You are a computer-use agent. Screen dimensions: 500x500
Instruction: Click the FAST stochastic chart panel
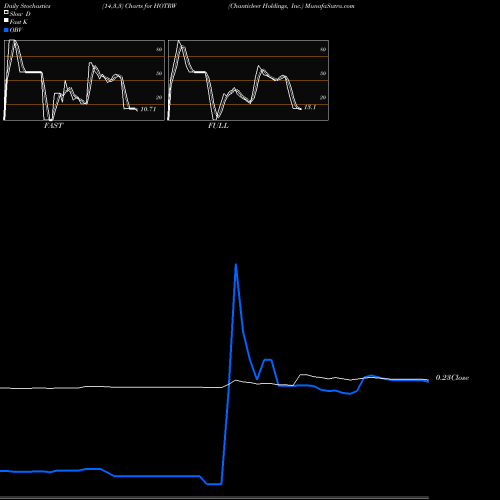(84, 80)
